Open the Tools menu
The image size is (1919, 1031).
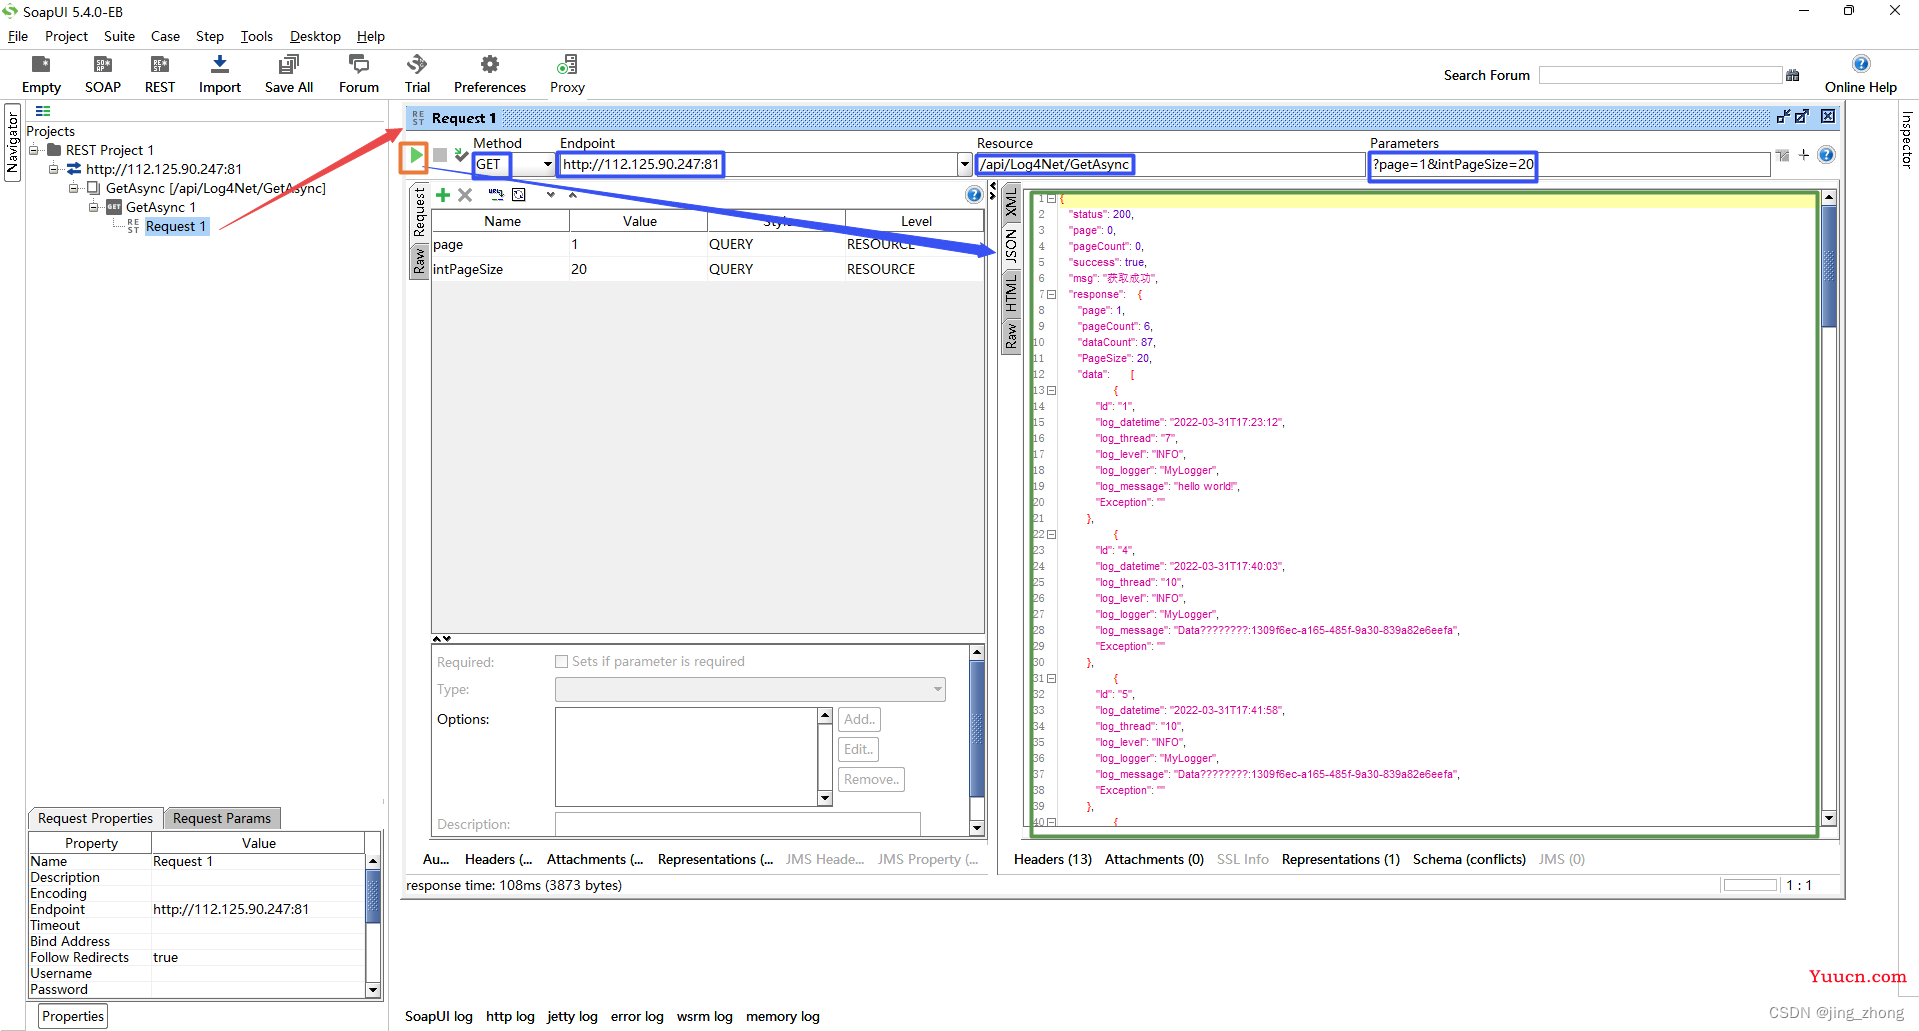(x=256, y=36)
